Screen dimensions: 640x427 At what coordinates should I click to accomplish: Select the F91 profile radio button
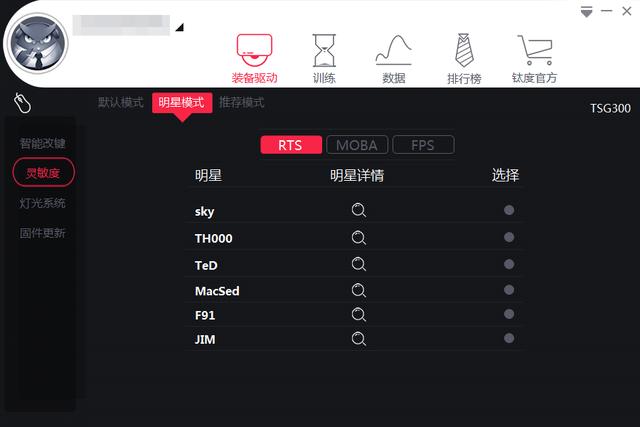509,314
